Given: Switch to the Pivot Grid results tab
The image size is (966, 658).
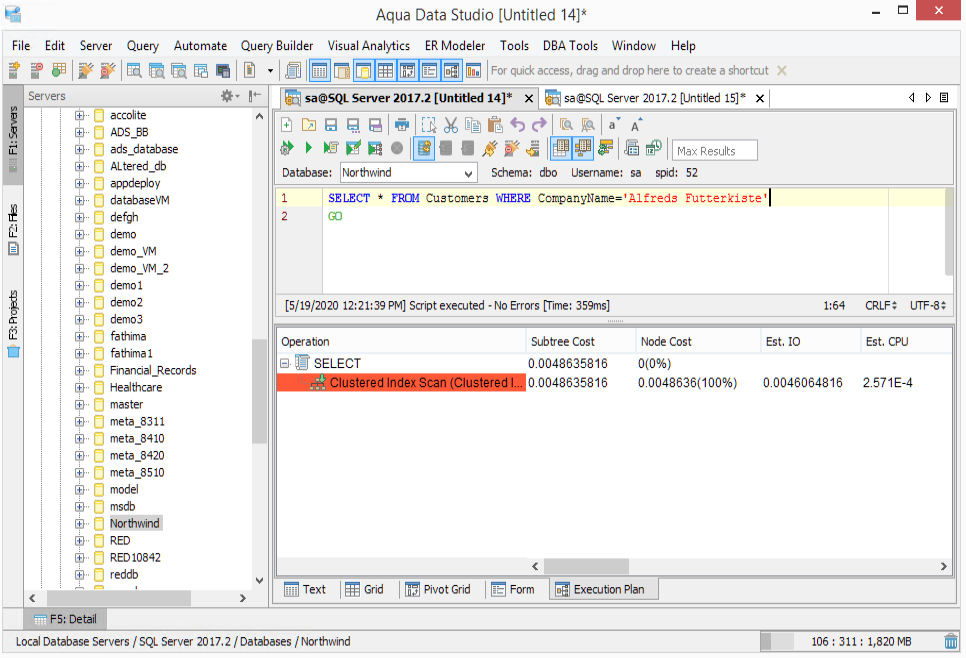Looking at the screenshot, I should point(437,589).
